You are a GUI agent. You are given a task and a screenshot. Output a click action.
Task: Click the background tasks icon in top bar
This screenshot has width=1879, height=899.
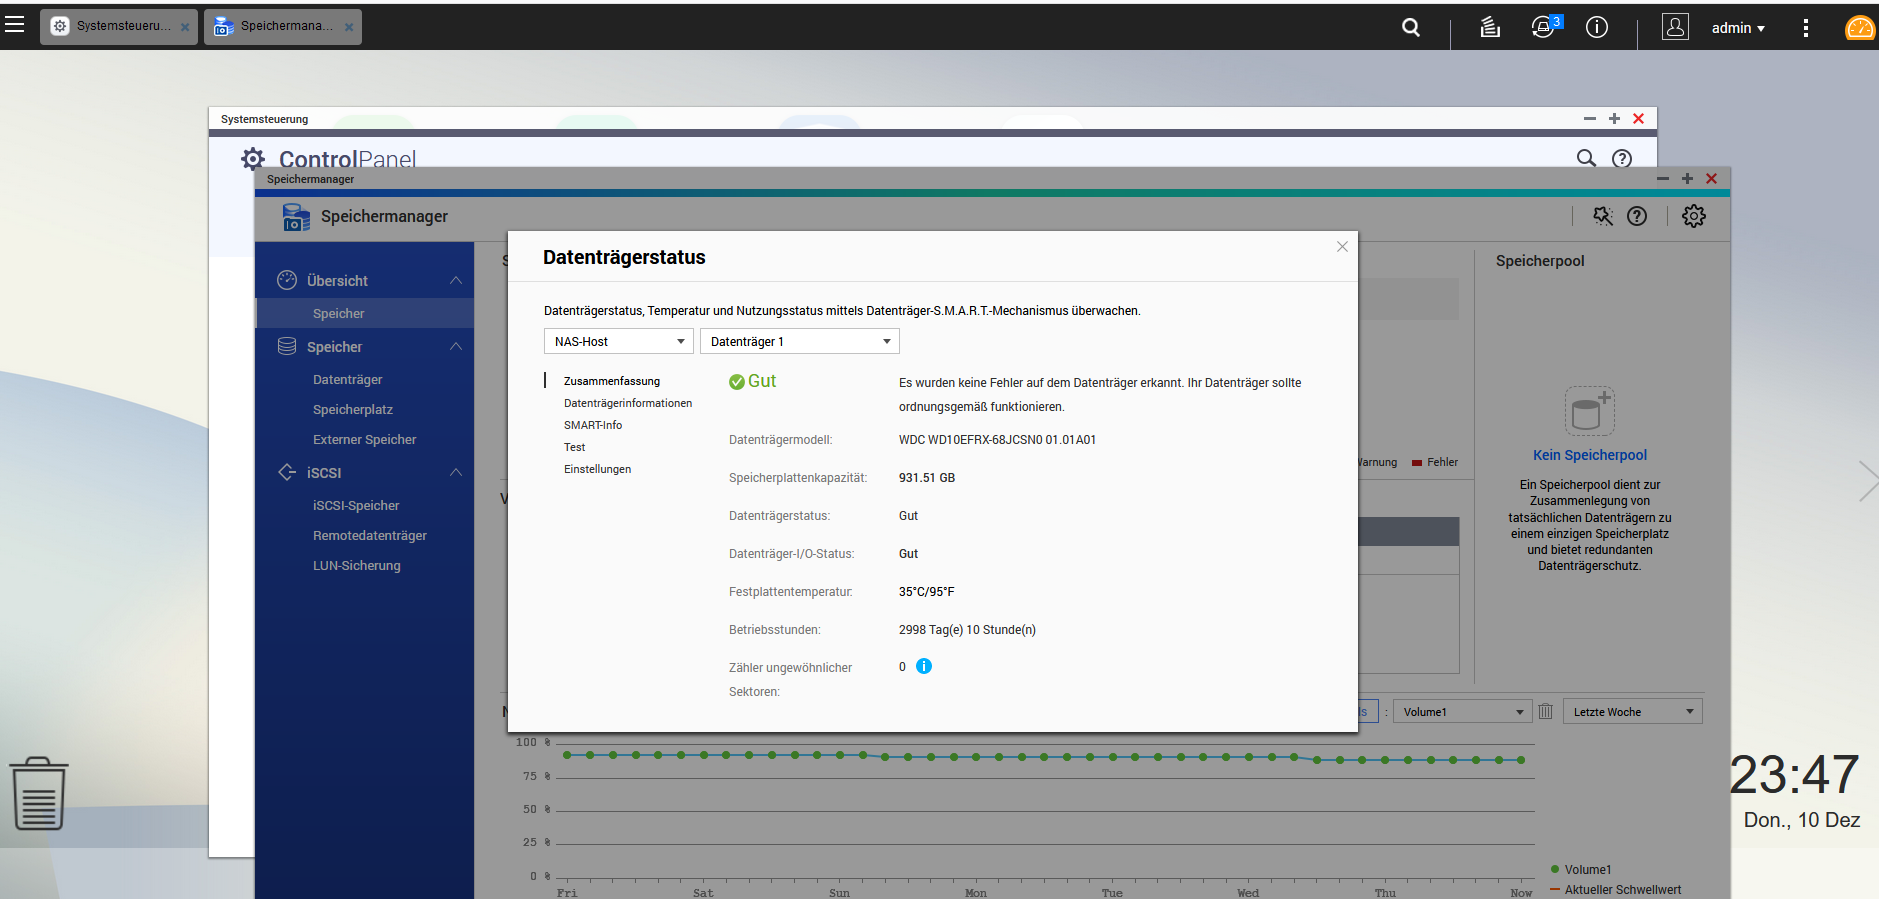pos(1490,27)
